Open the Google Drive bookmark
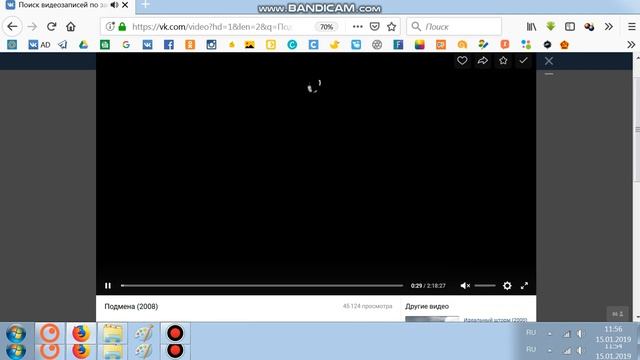Image resolution: width=640 pixels, height=360 pixels. click(84, 44)
